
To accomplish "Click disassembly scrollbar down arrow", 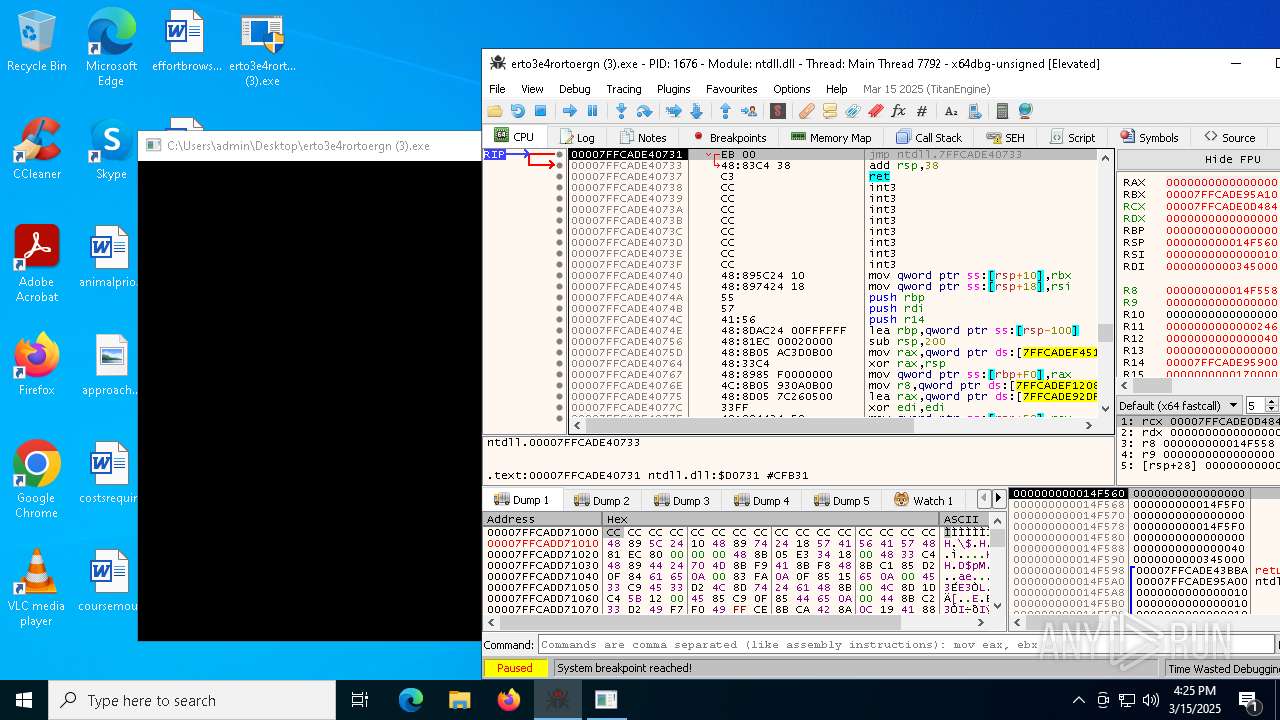I will [x=1105, y=408].
